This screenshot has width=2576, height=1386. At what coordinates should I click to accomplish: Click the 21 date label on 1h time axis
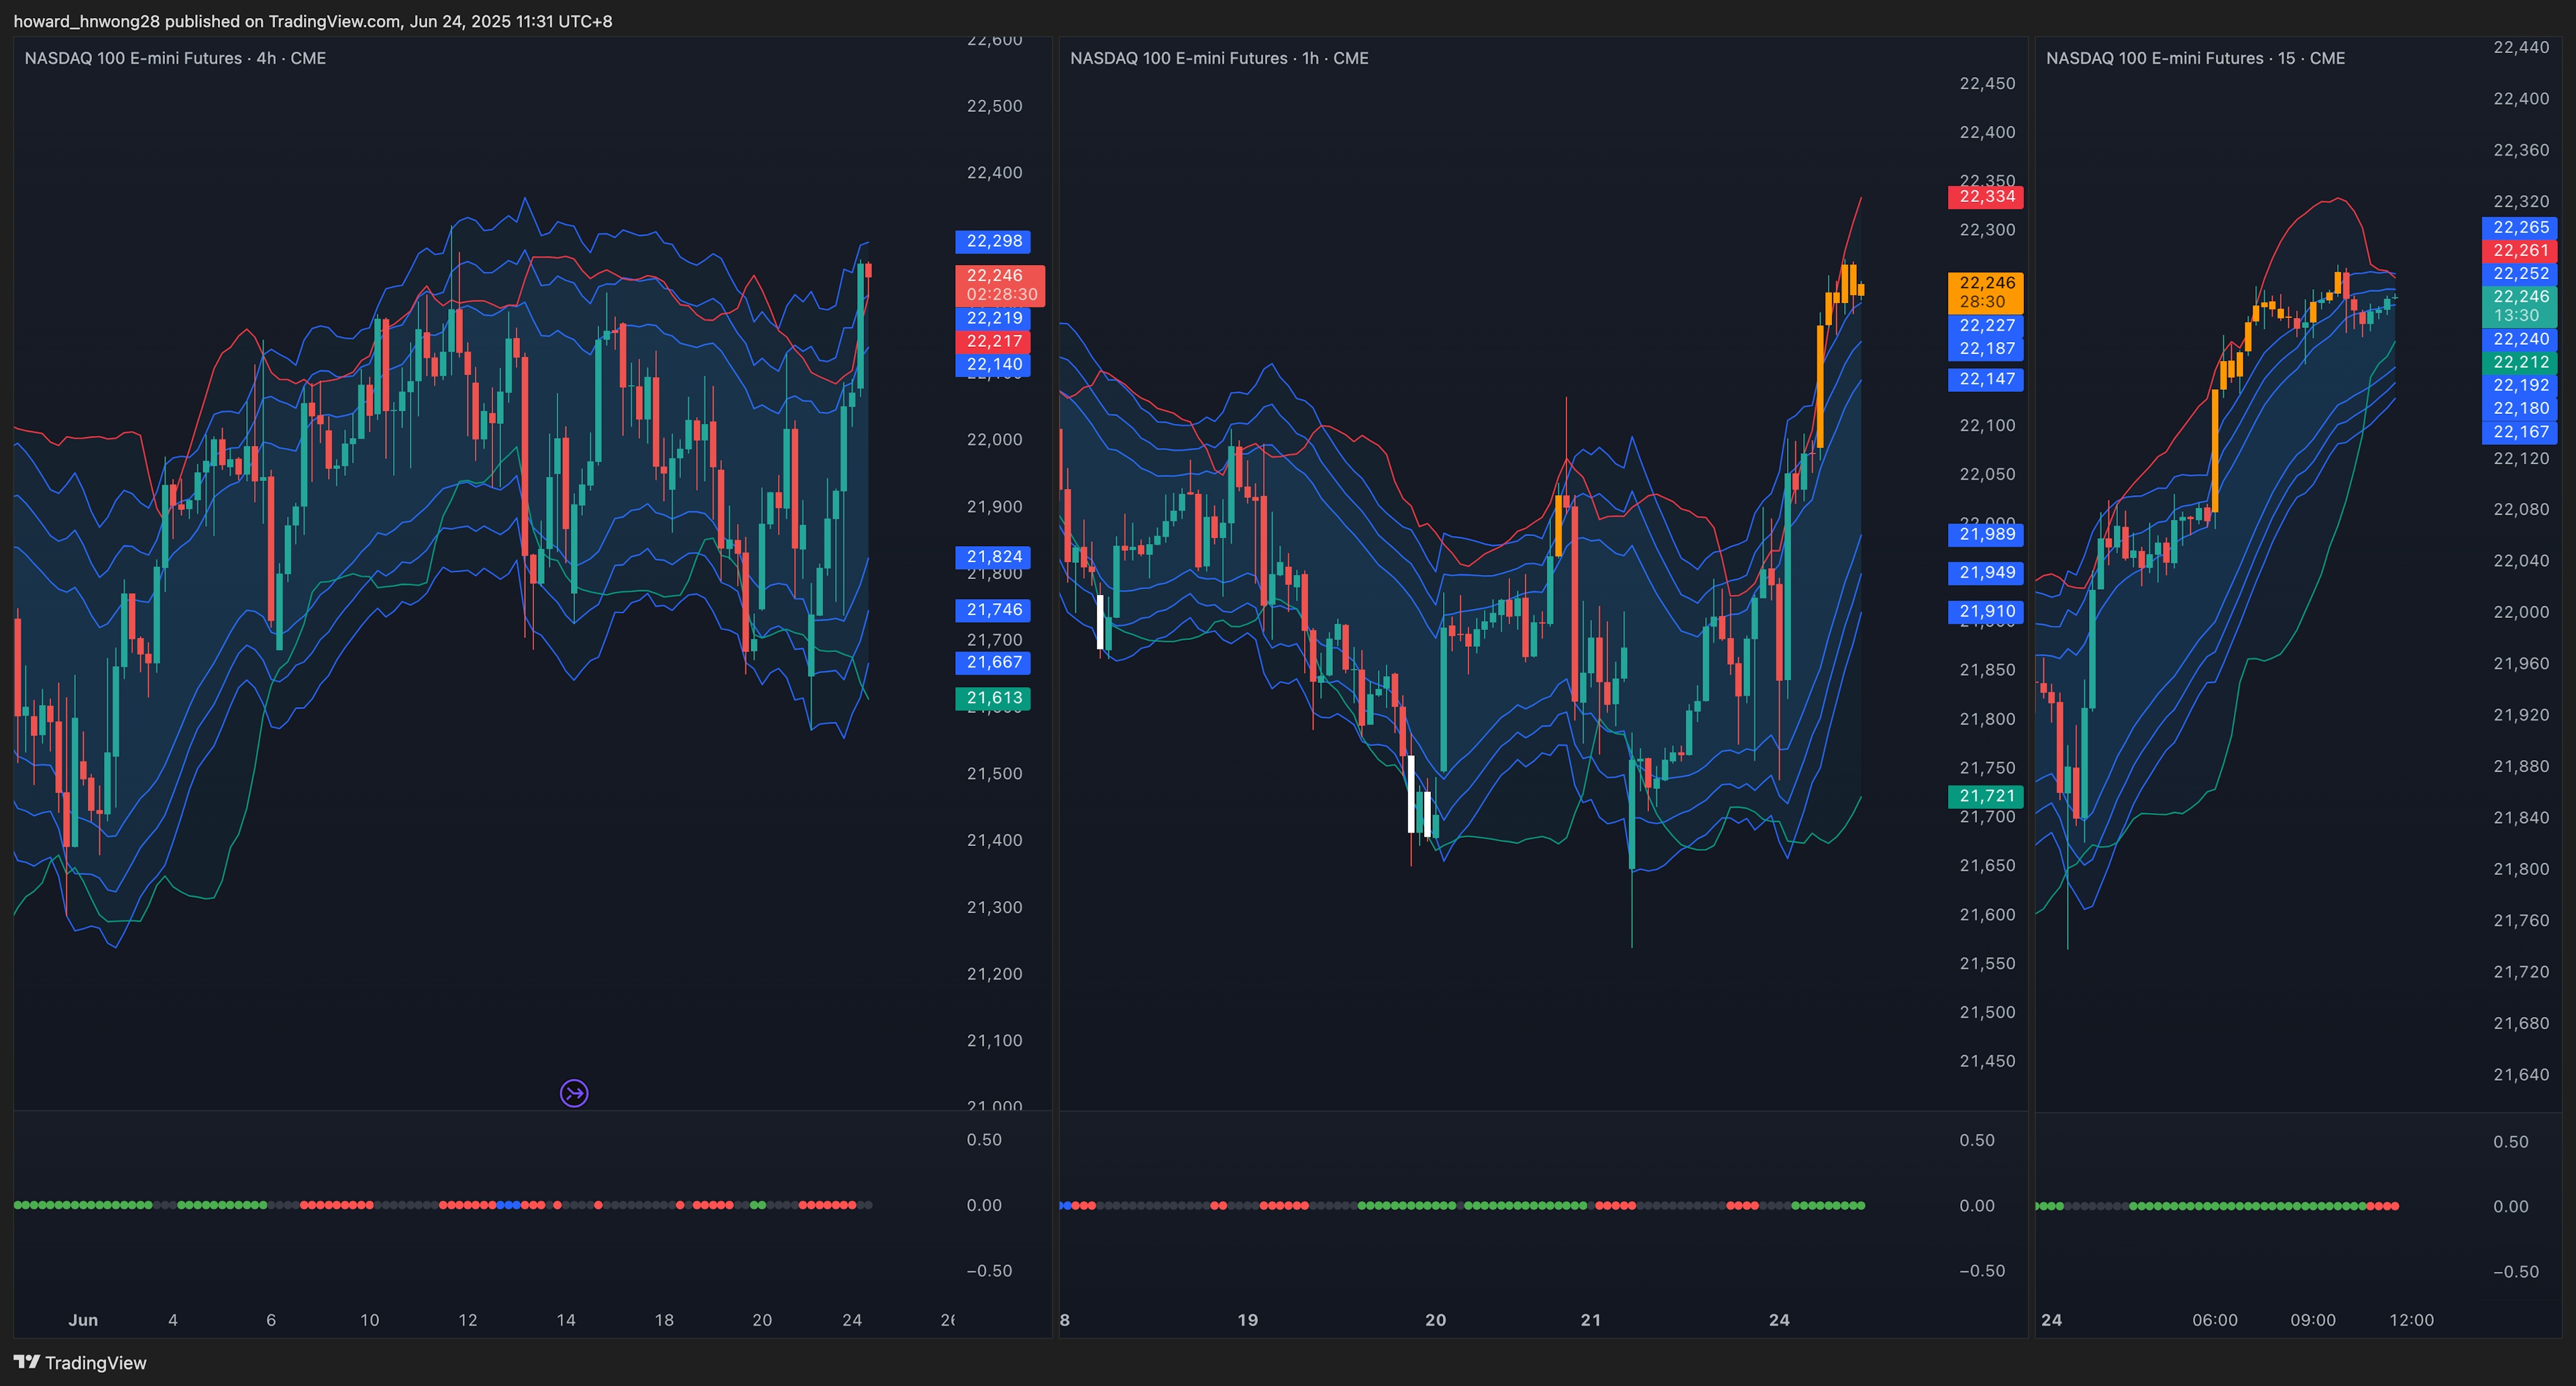1590,1320
